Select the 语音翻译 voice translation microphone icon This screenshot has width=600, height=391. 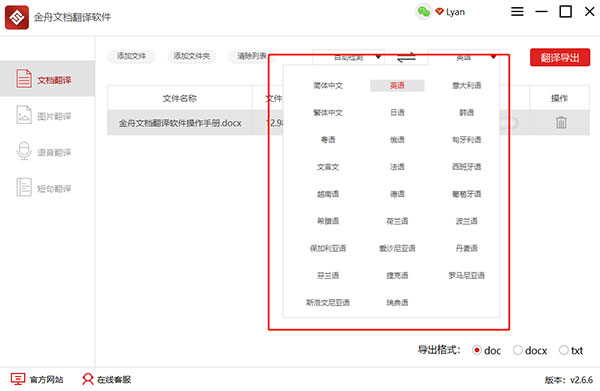click(x=24, y=151)
